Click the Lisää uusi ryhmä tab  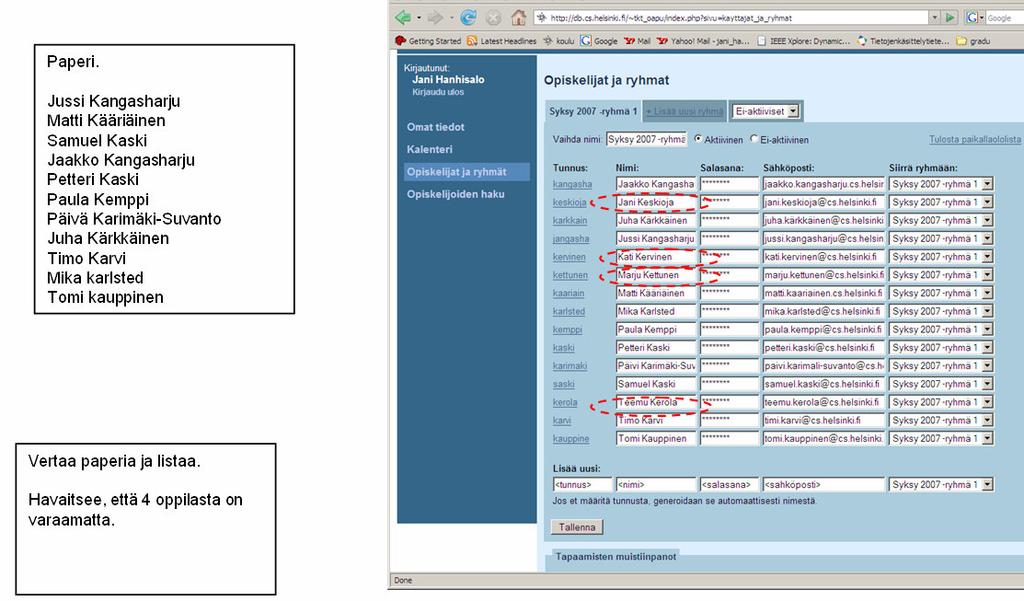pos(684,112)
